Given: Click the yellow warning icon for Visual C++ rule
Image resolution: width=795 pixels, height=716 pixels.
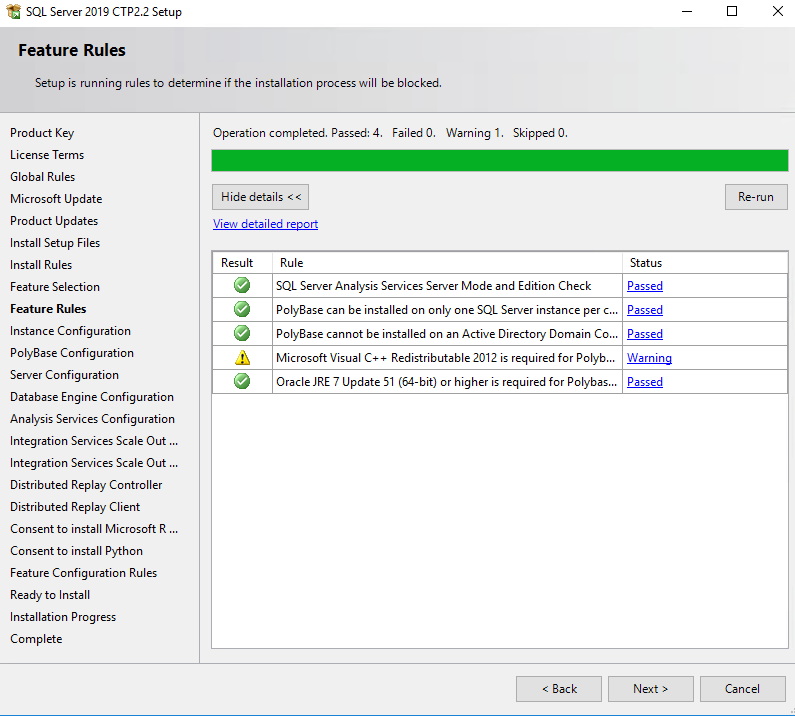Looking at the screenshot, I should click(242, 358).
